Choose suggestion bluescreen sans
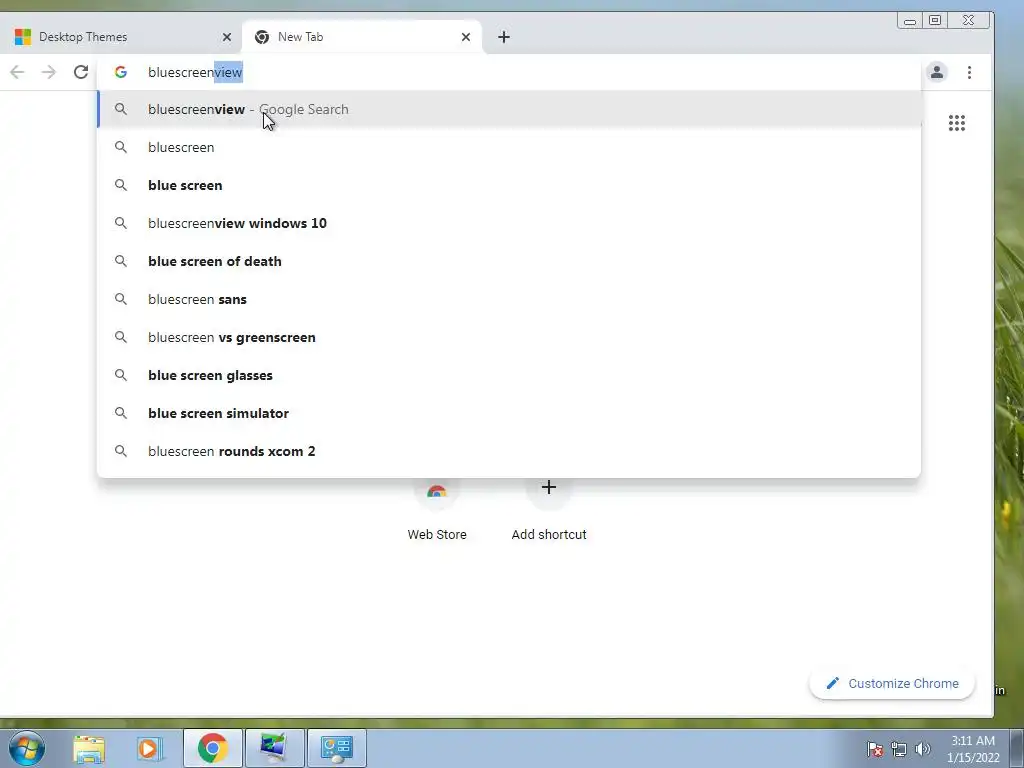Screen dimensions: 1024x768 coord(509,299)
